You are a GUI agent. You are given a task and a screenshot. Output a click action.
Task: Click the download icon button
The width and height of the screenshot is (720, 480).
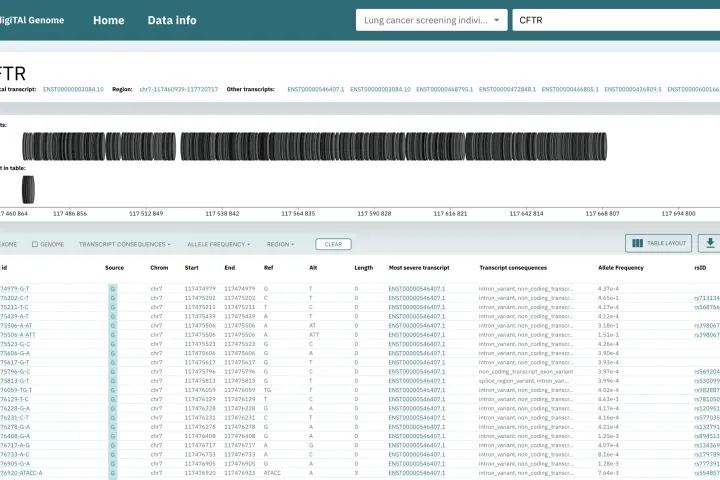pos(710,243)
